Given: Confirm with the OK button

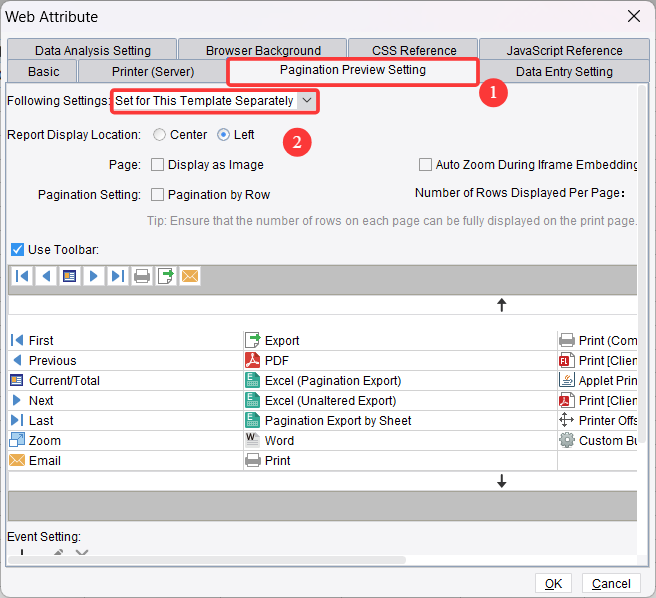Looking at the screenshot, I should 553,583.
